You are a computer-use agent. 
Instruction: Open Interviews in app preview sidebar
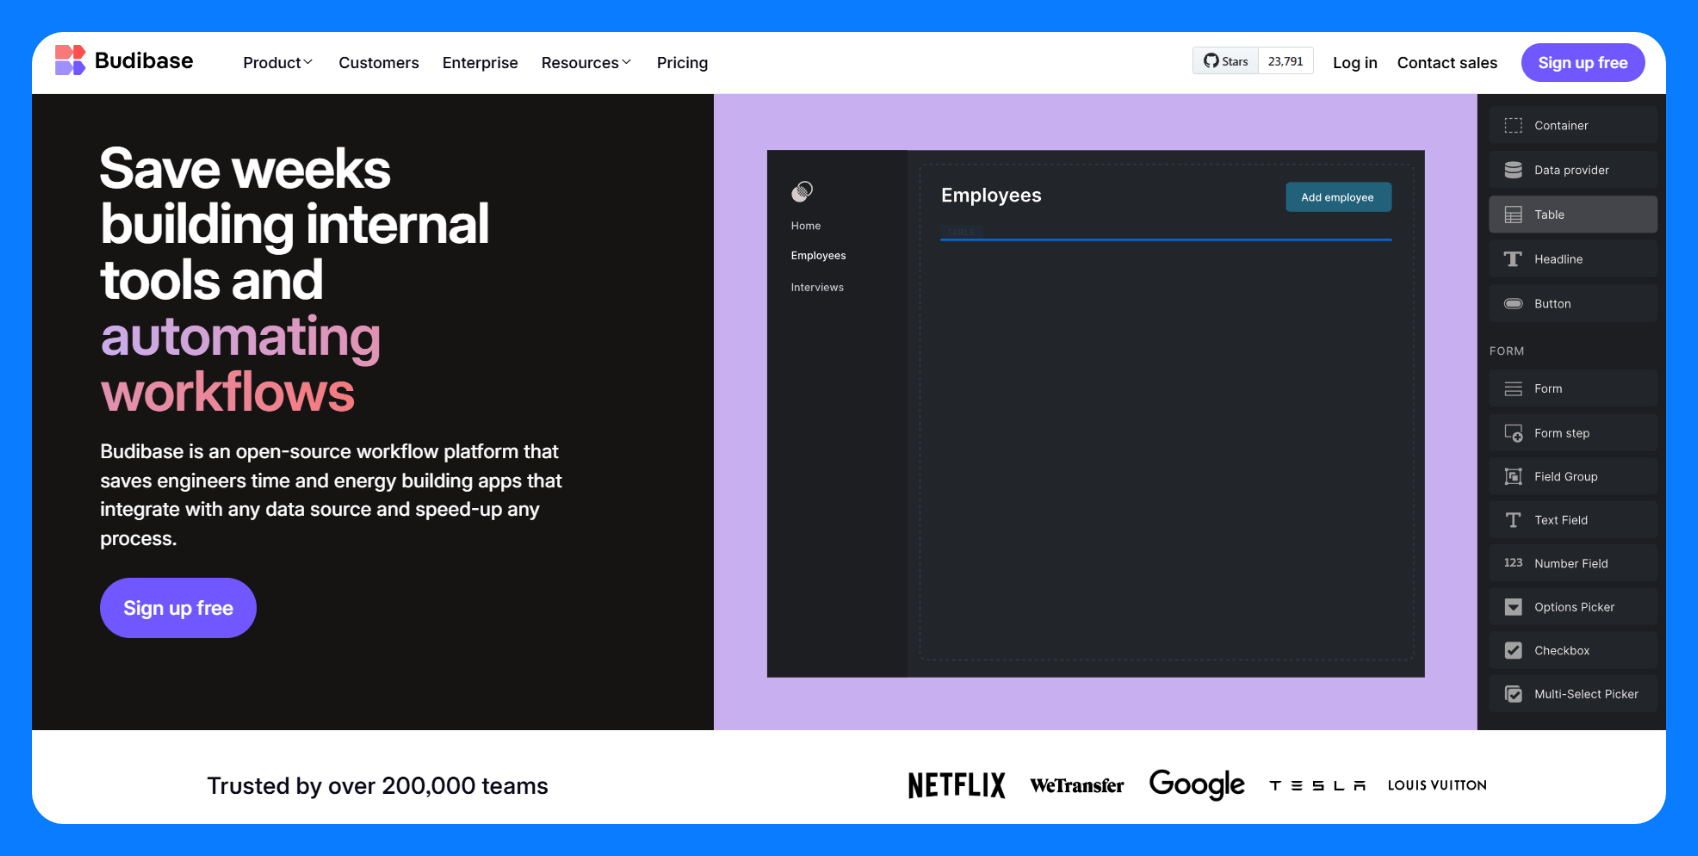click(x=817, y=287)
